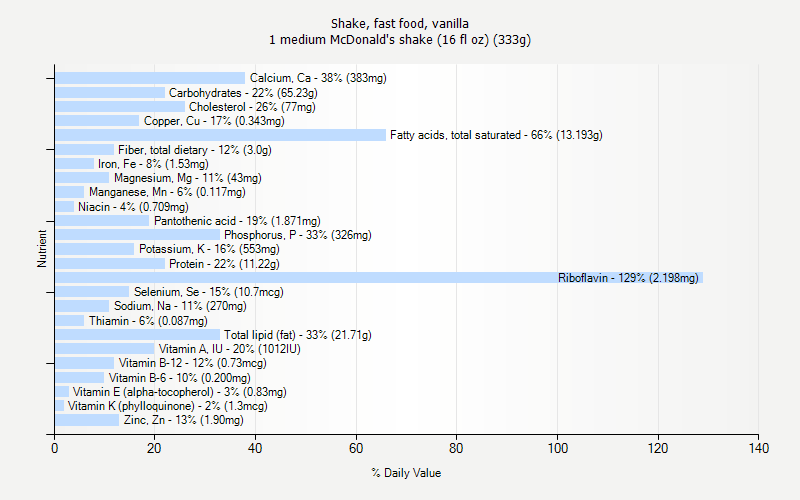Click the Selenium, Se 15% label
Viewport: 800px width, 500px height.
(209, 292)
